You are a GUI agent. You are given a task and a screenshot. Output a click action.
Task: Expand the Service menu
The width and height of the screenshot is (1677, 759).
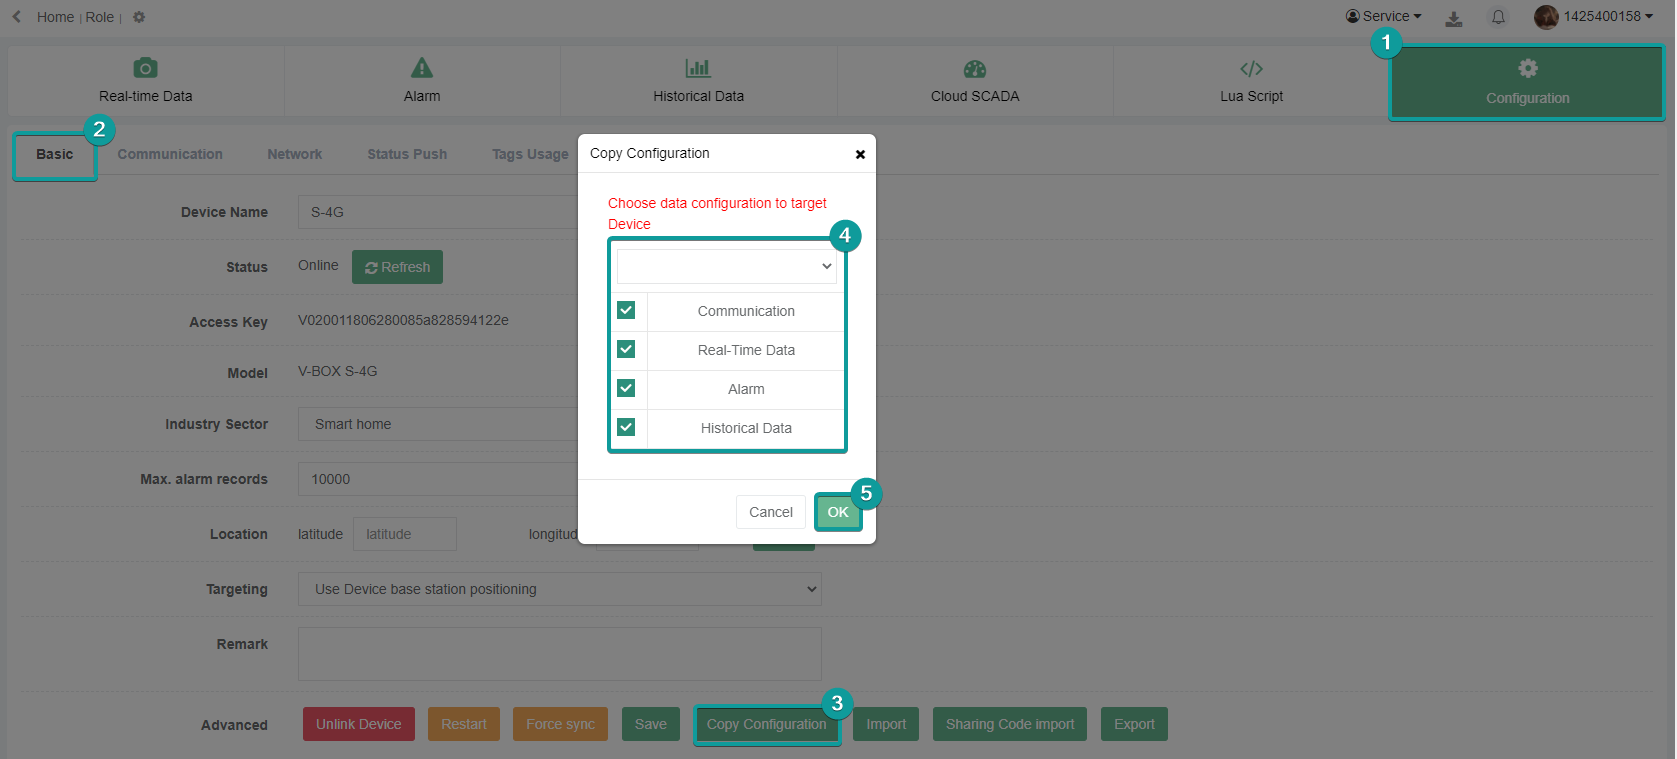pyautogui.click(x=1384, y=16)
